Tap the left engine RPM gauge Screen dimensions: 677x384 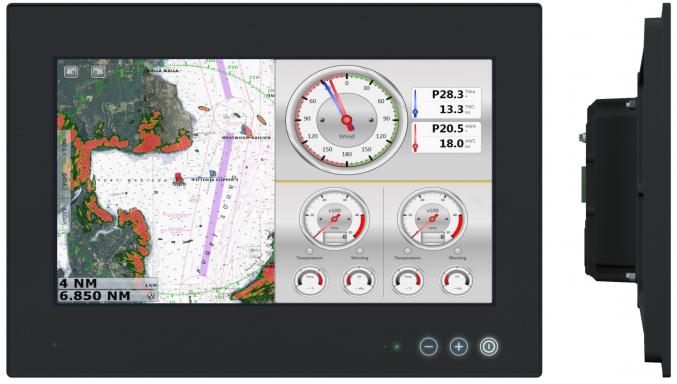(335, 218)
